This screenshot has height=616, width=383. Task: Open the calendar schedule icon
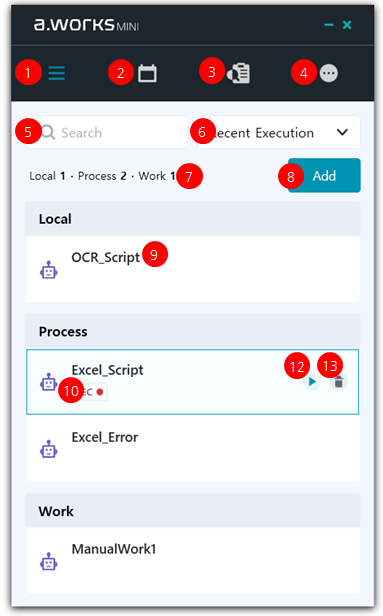pyautogui.click(x=147, y=73)
